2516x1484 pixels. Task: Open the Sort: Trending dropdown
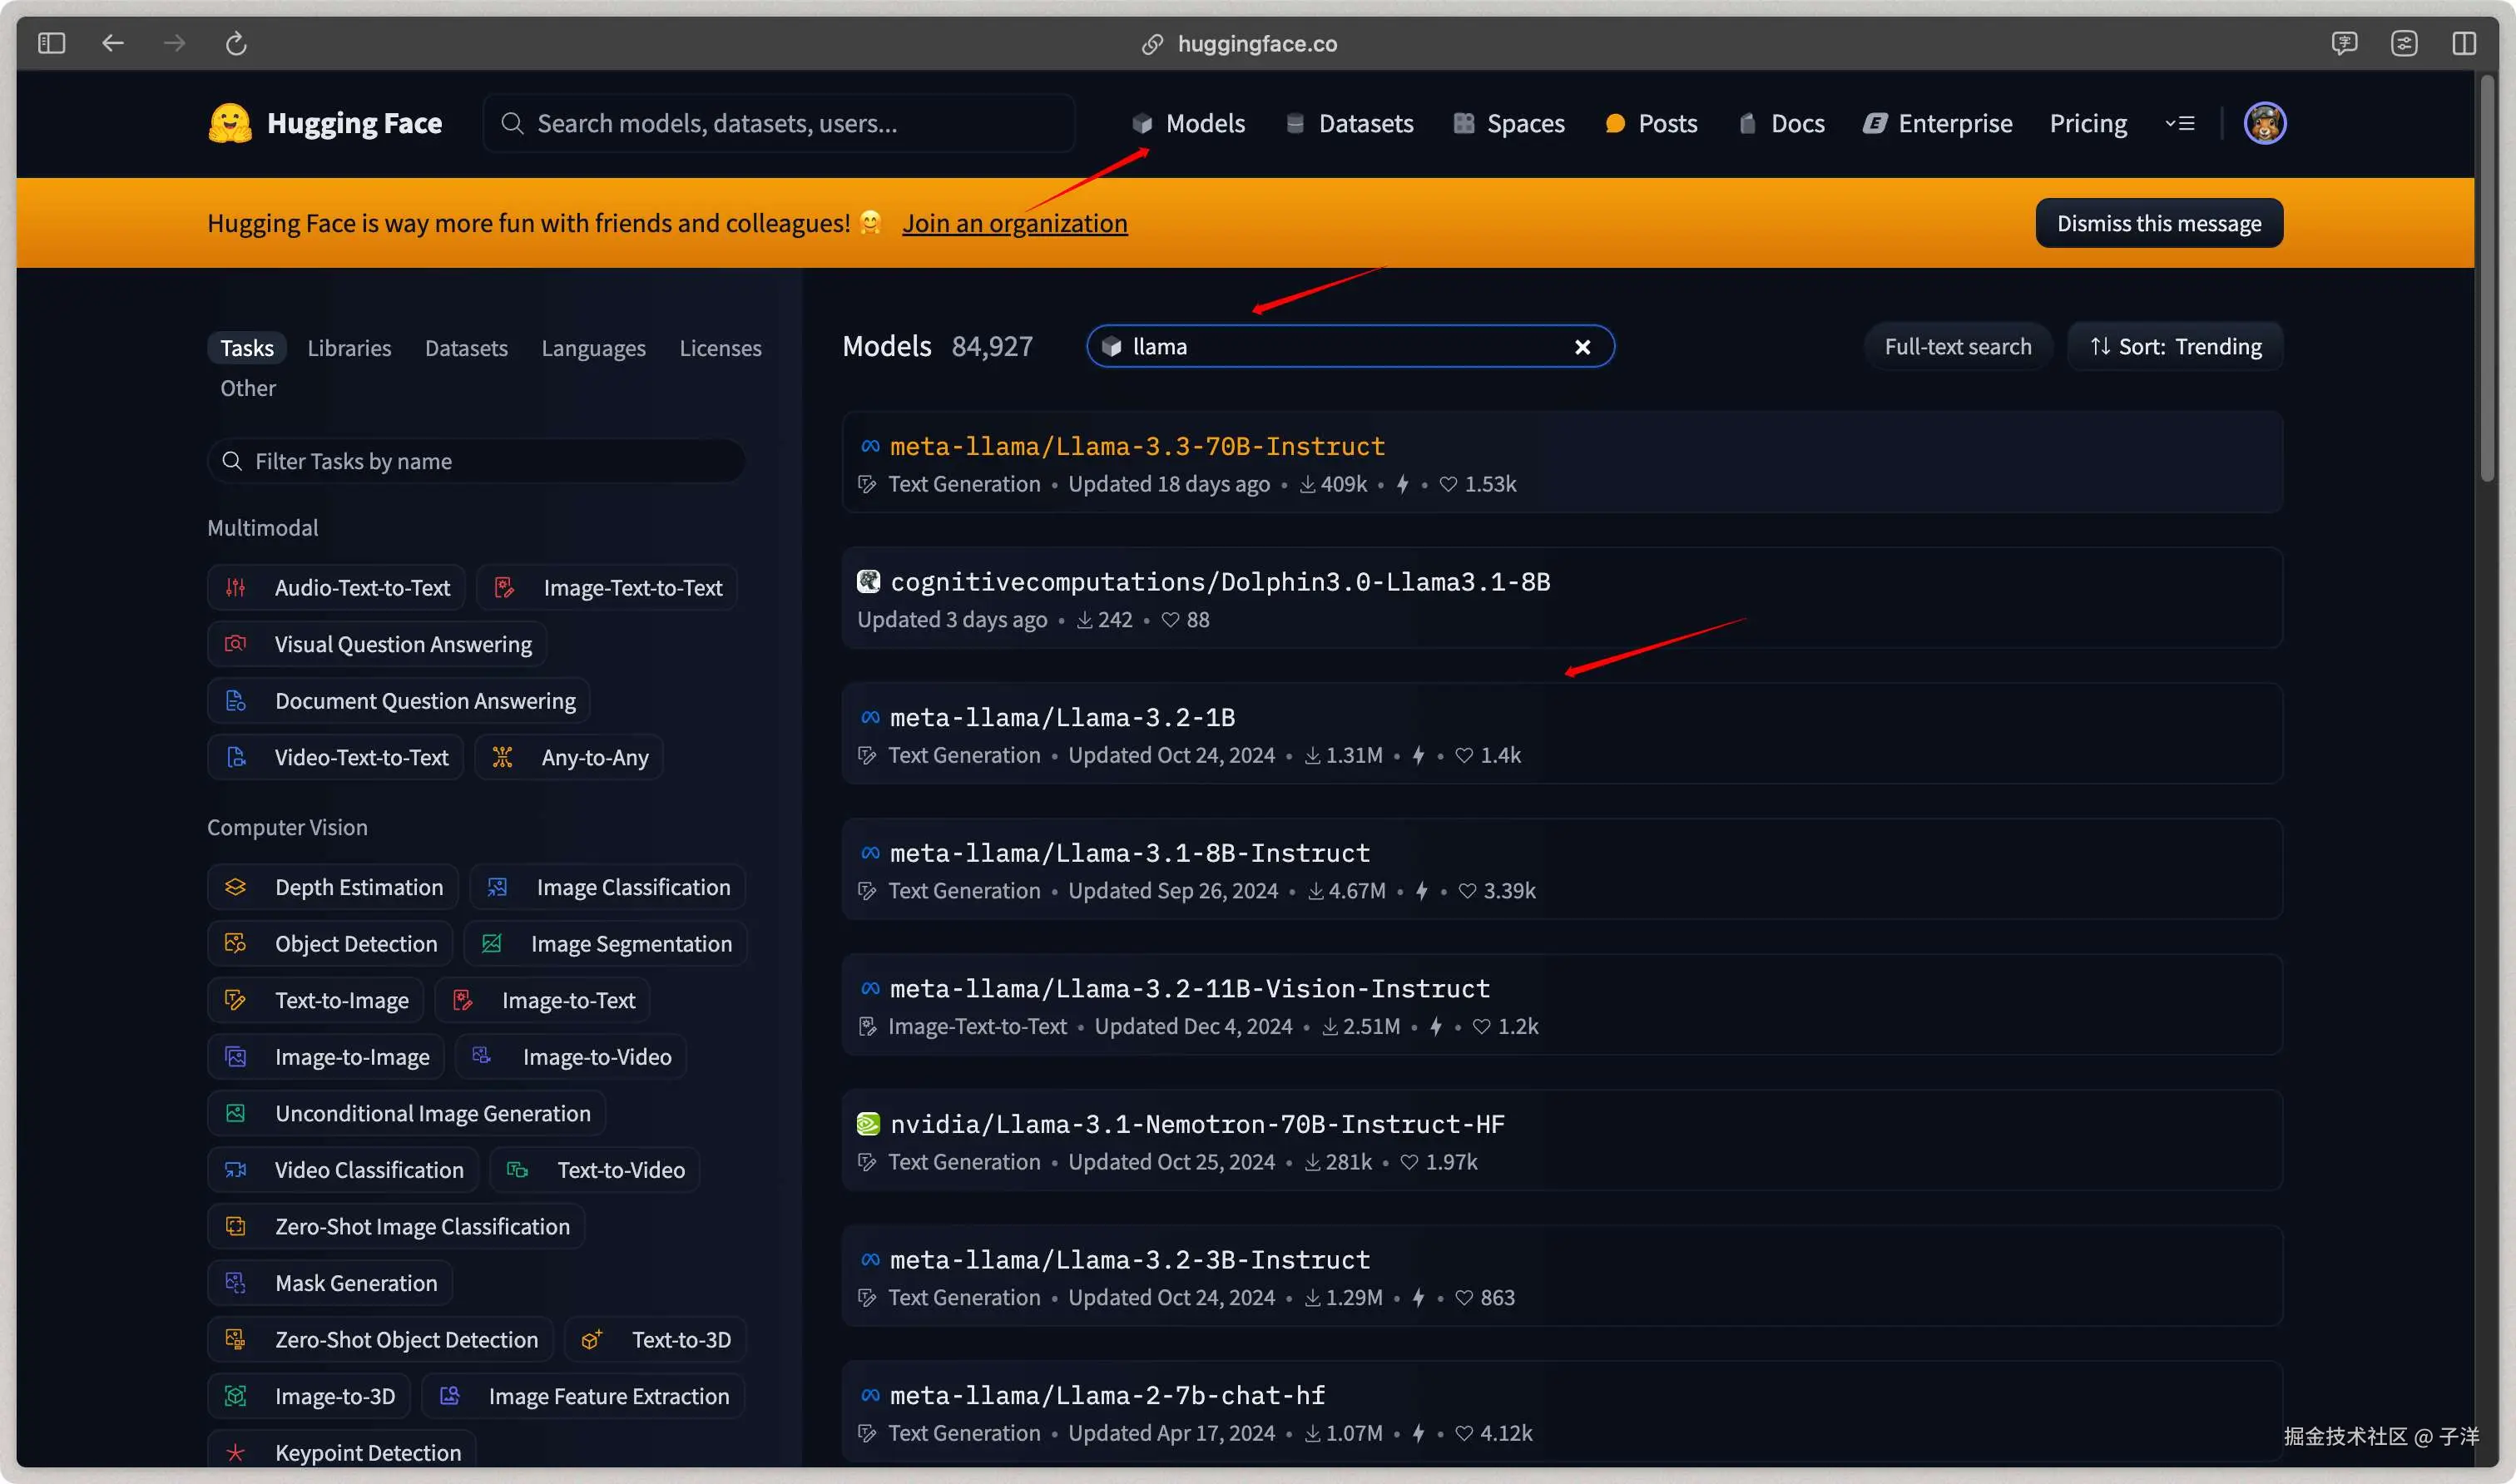point(2175,347)
